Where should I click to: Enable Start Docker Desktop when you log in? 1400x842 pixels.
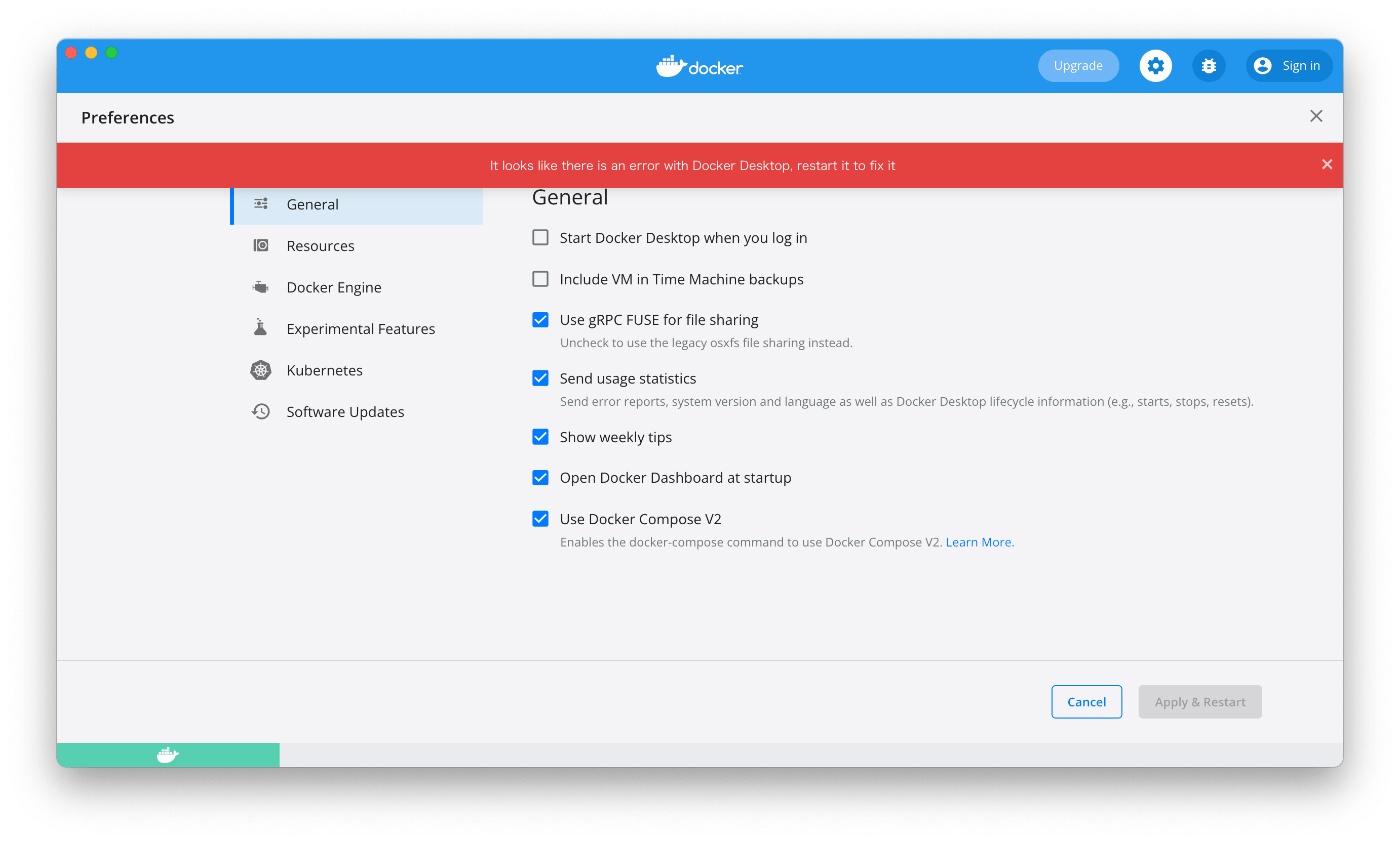(x=540, y=237)
